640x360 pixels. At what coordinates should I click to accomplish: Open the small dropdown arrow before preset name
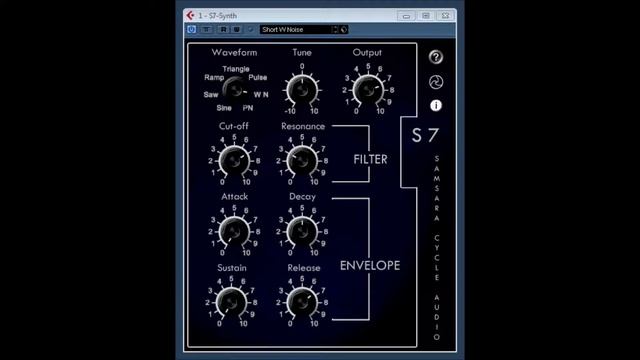tap(251, 29)
